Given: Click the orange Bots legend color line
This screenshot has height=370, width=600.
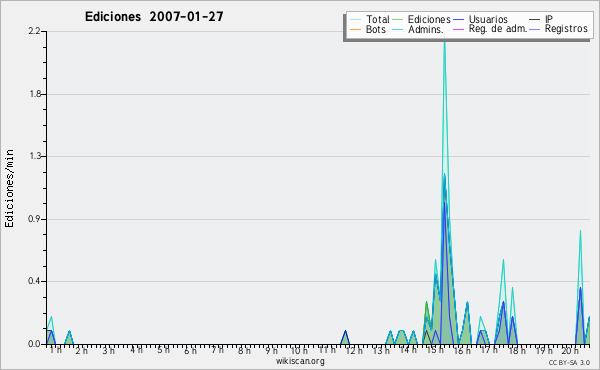Looking at the screenshot, I should coord(355,29).
